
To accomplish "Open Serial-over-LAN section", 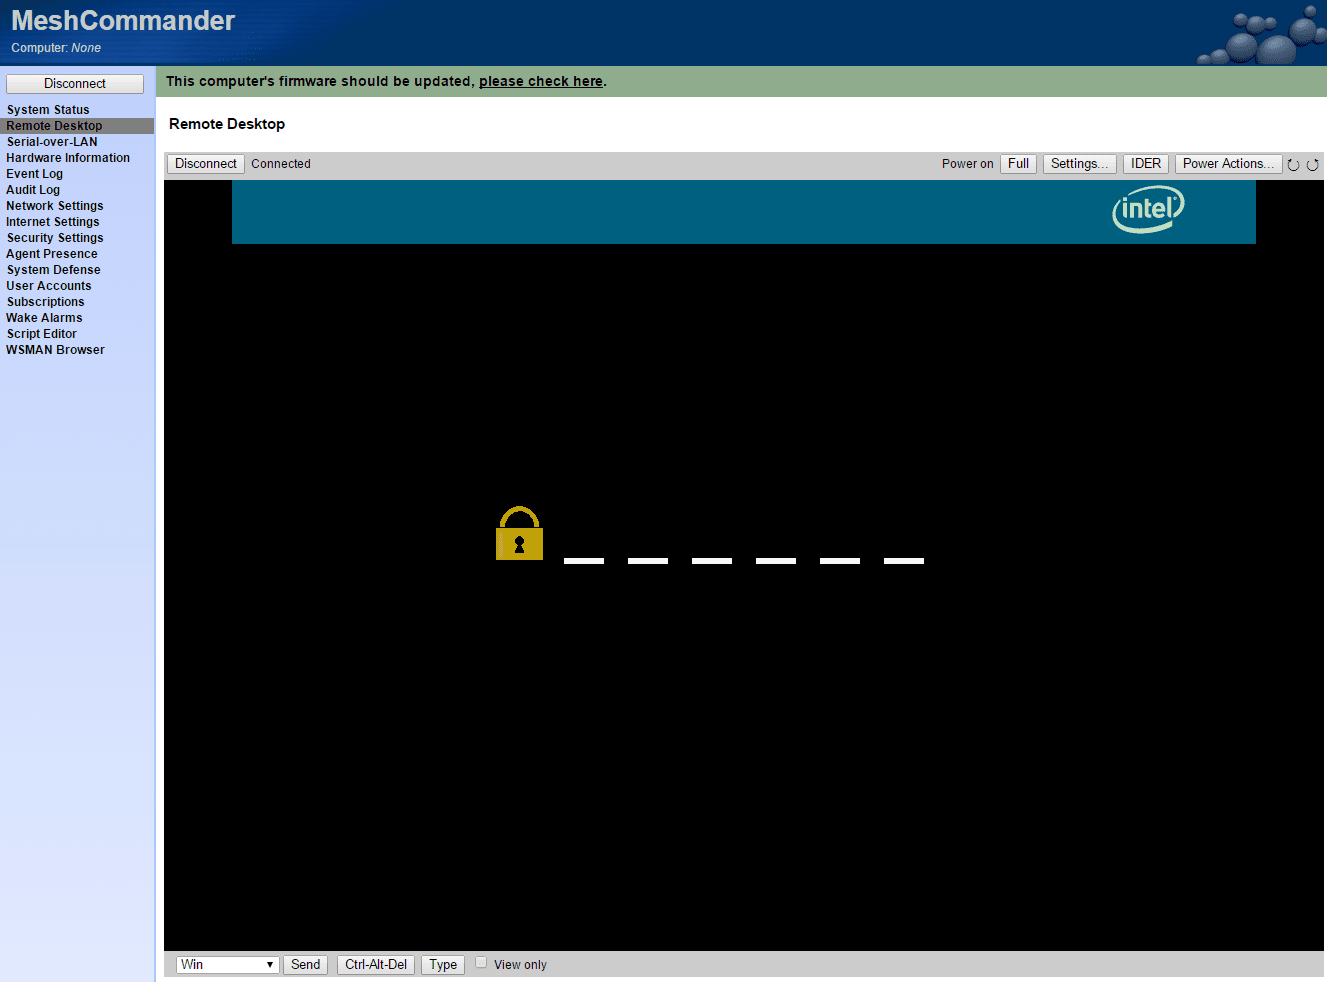I will pos(52,142).
